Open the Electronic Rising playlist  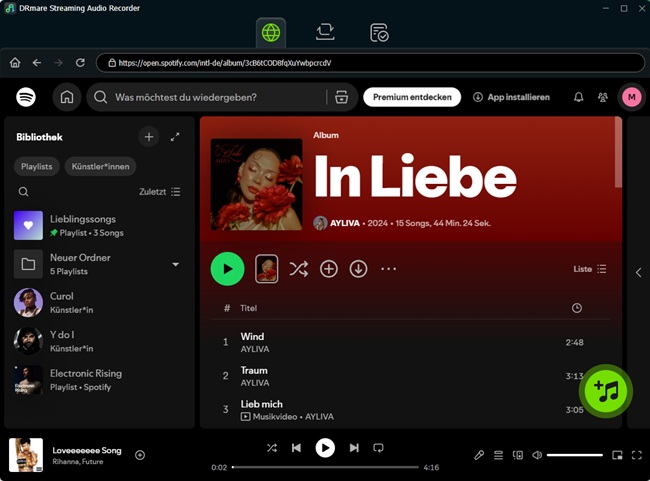pos(97,380)
